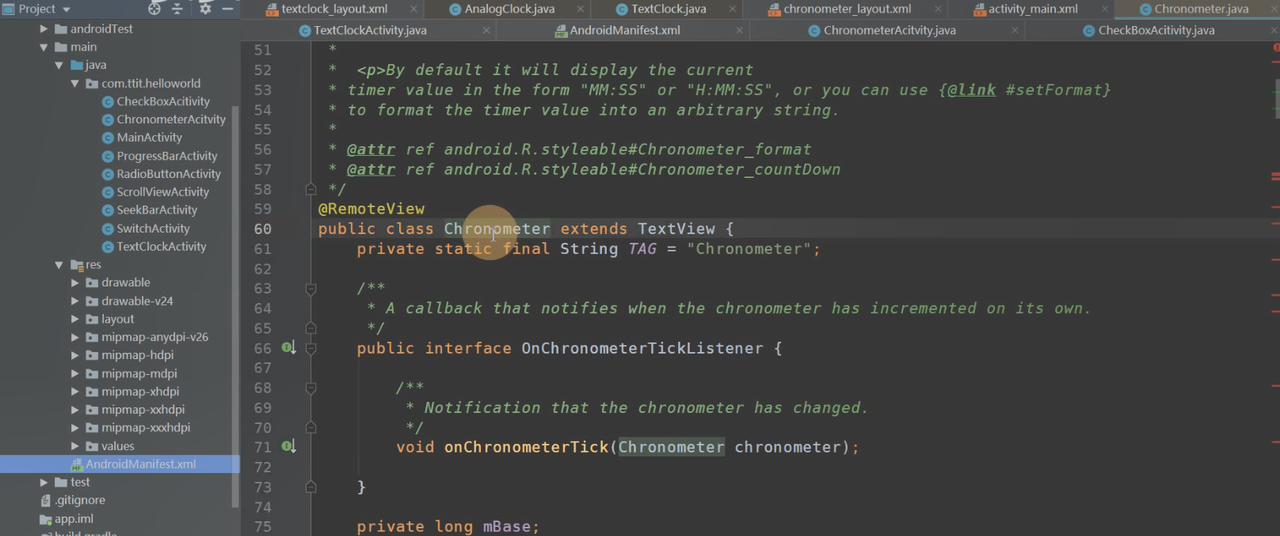Image resolution: width=1280 pixels, height=536 pixels.
Task: Click the mBase field on line 75
Action: point(507,527)
